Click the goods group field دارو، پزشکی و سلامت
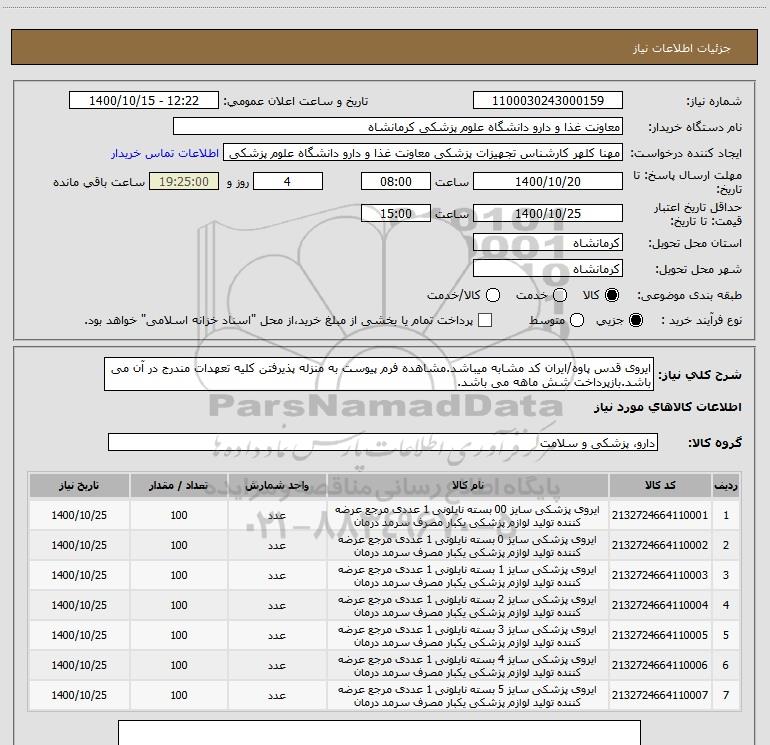770x745 pixels. 383,442
